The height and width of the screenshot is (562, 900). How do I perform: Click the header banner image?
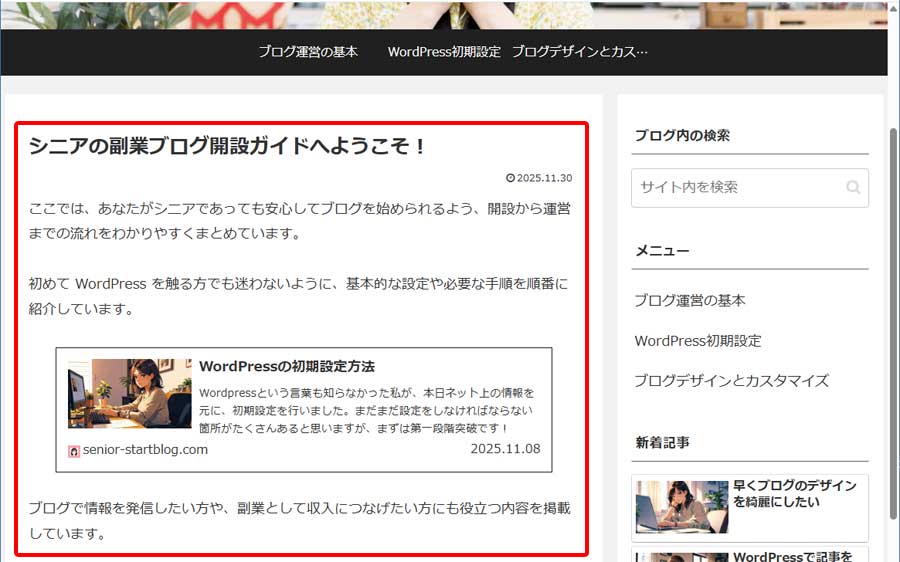click(x=444, y=14)
